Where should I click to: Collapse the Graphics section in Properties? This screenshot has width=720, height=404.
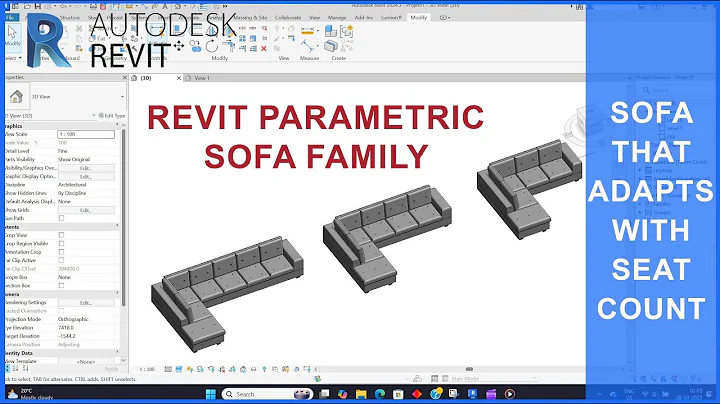118,126
